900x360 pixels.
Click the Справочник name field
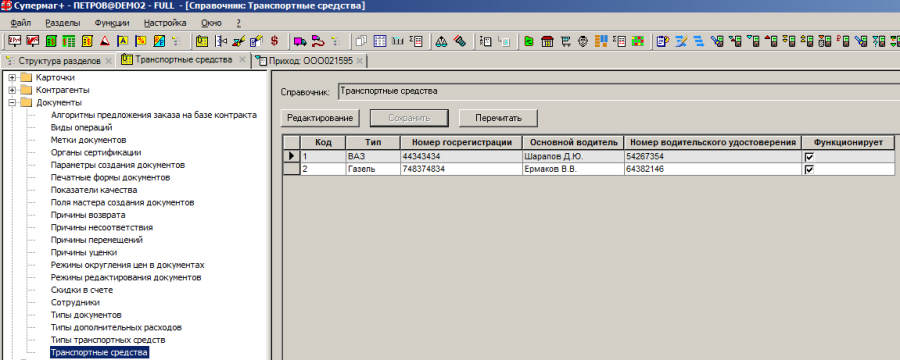click(x=619, y=91)
